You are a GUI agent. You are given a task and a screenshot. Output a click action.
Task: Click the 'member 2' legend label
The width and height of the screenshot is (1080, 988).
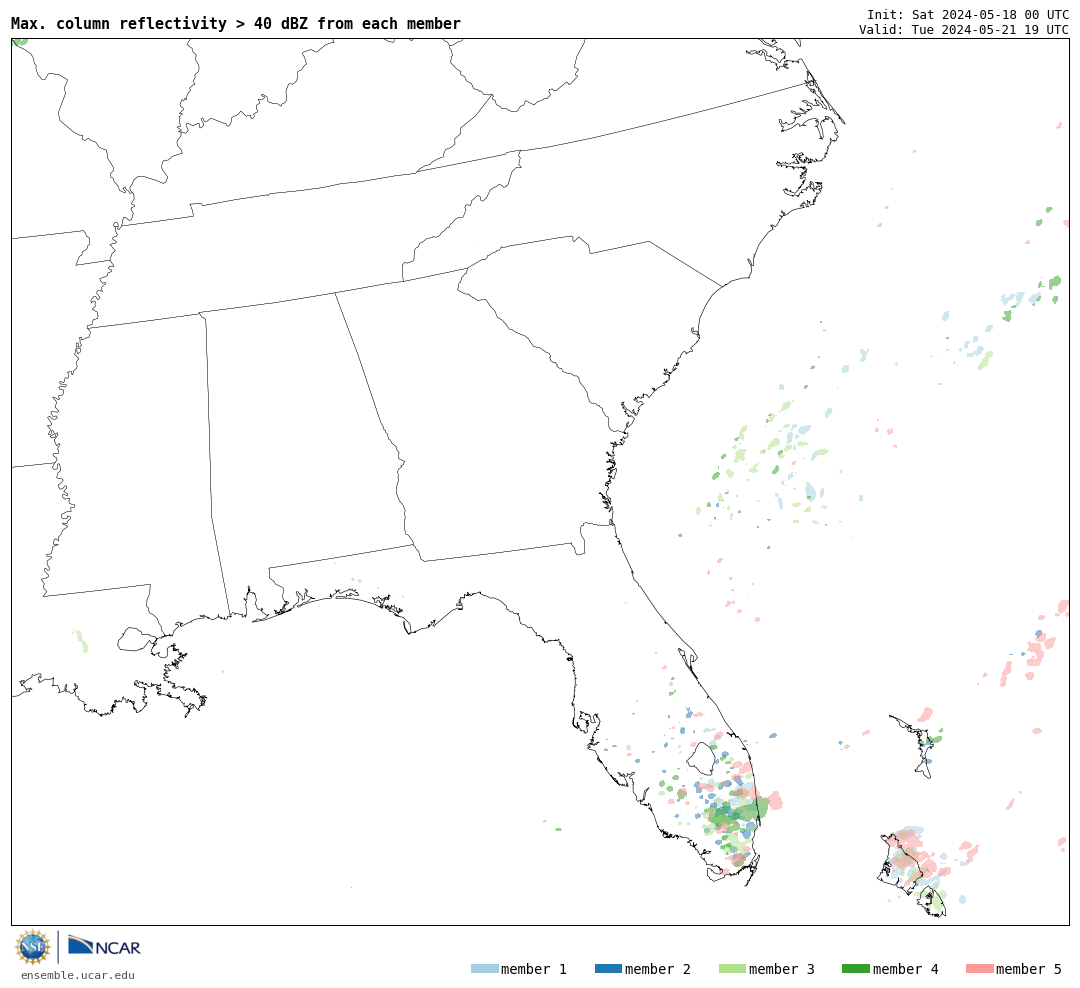658,969
